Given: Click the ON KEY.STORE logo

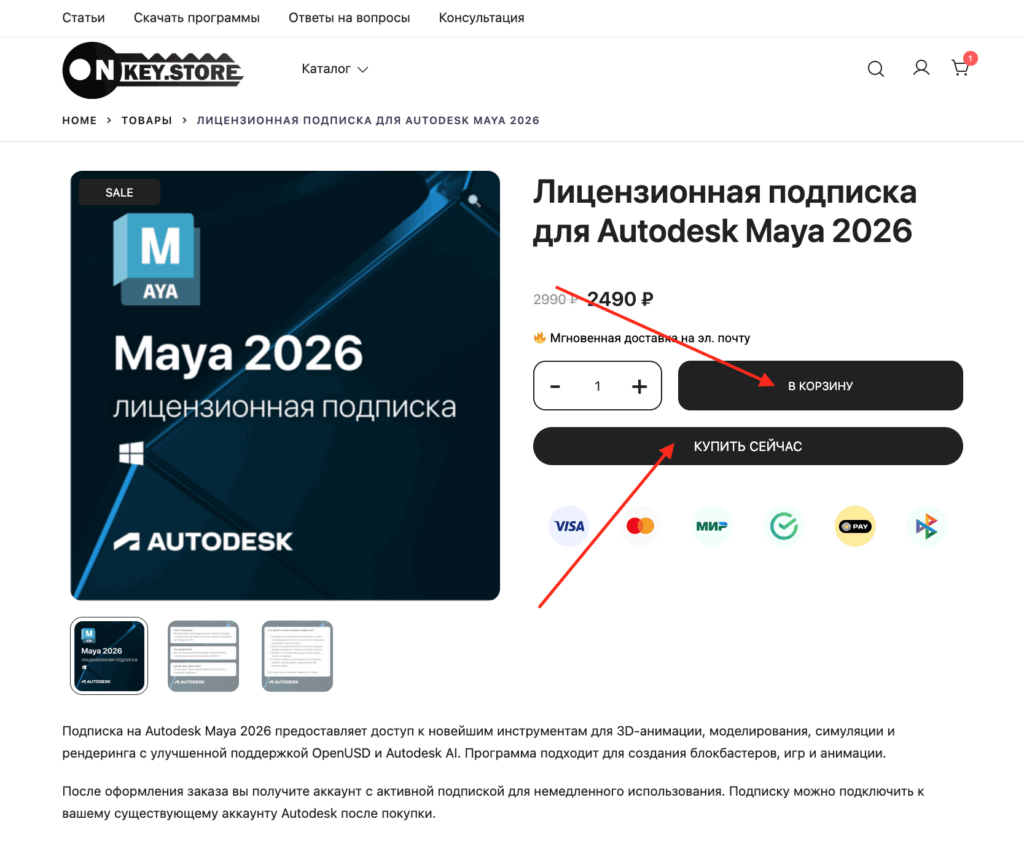Looking at the screenshot, I should pyautogui.click(x=153, y=70).
